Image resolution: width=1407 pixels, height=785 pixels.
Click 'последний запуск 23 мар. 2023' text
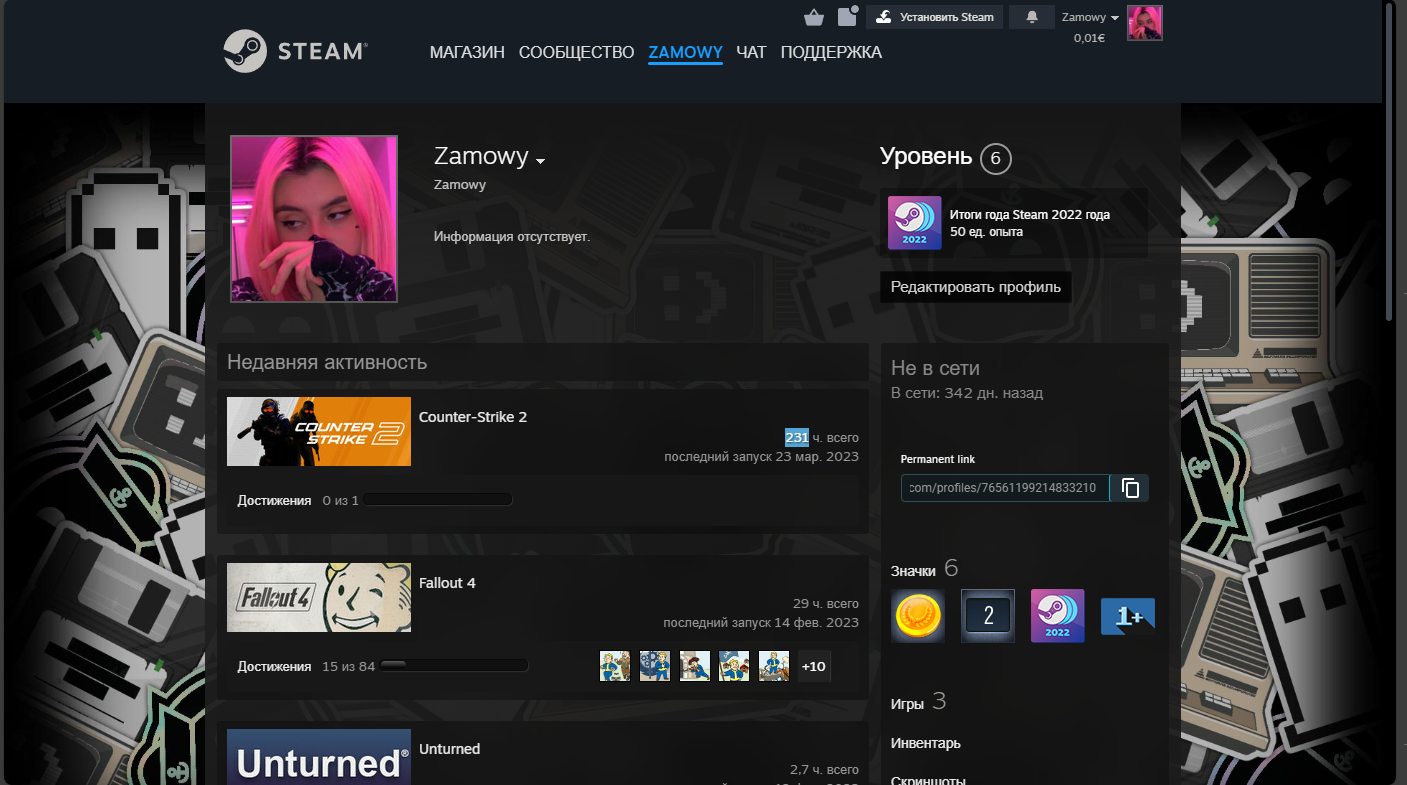(761, 457)
